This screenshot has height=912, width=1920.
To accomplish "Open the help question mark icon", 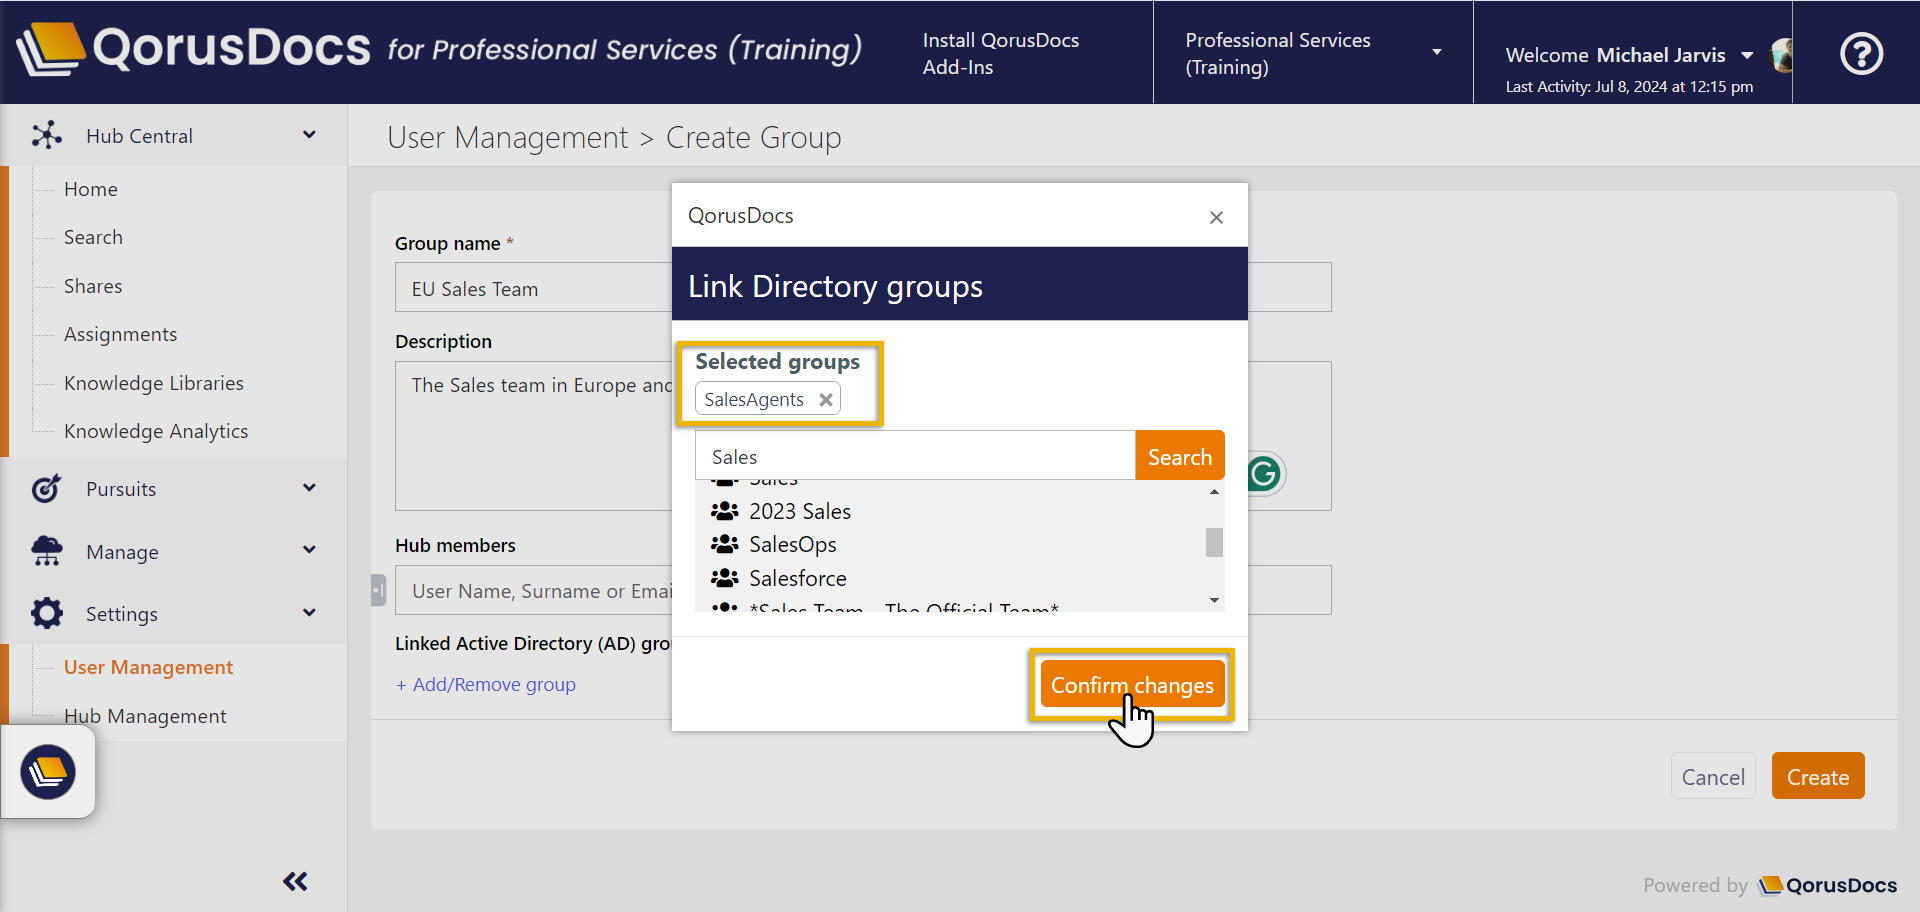I will pos(1861,53).
